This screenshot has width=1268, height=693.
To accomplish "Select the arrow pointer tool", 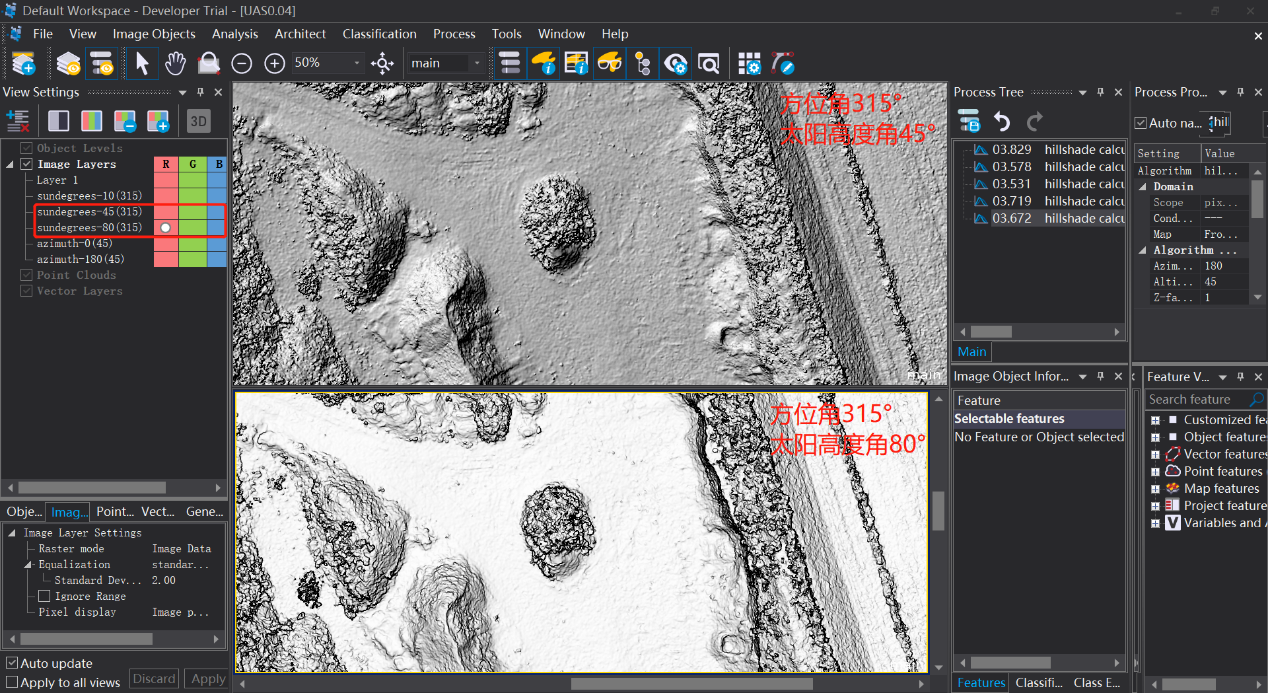I will click(x=142, y=63).
